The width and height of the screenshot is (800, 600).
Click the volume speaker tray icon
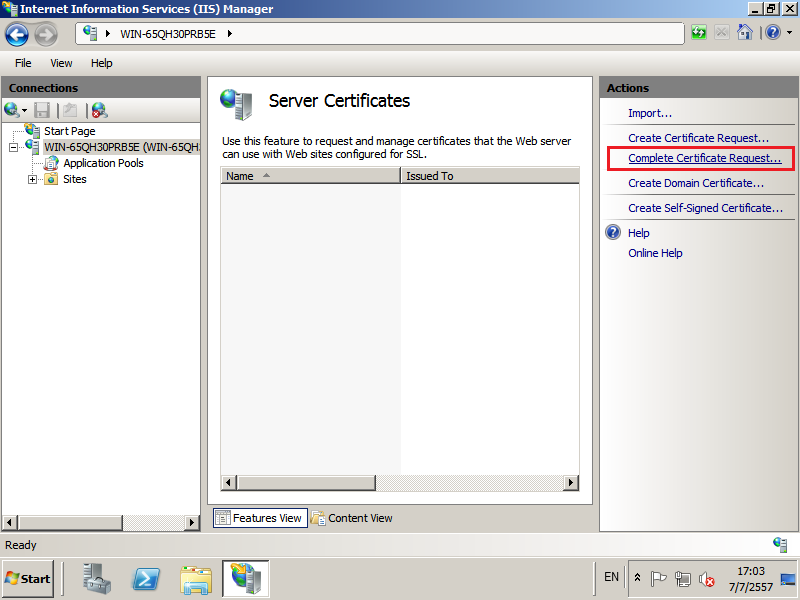coord(707,579)
